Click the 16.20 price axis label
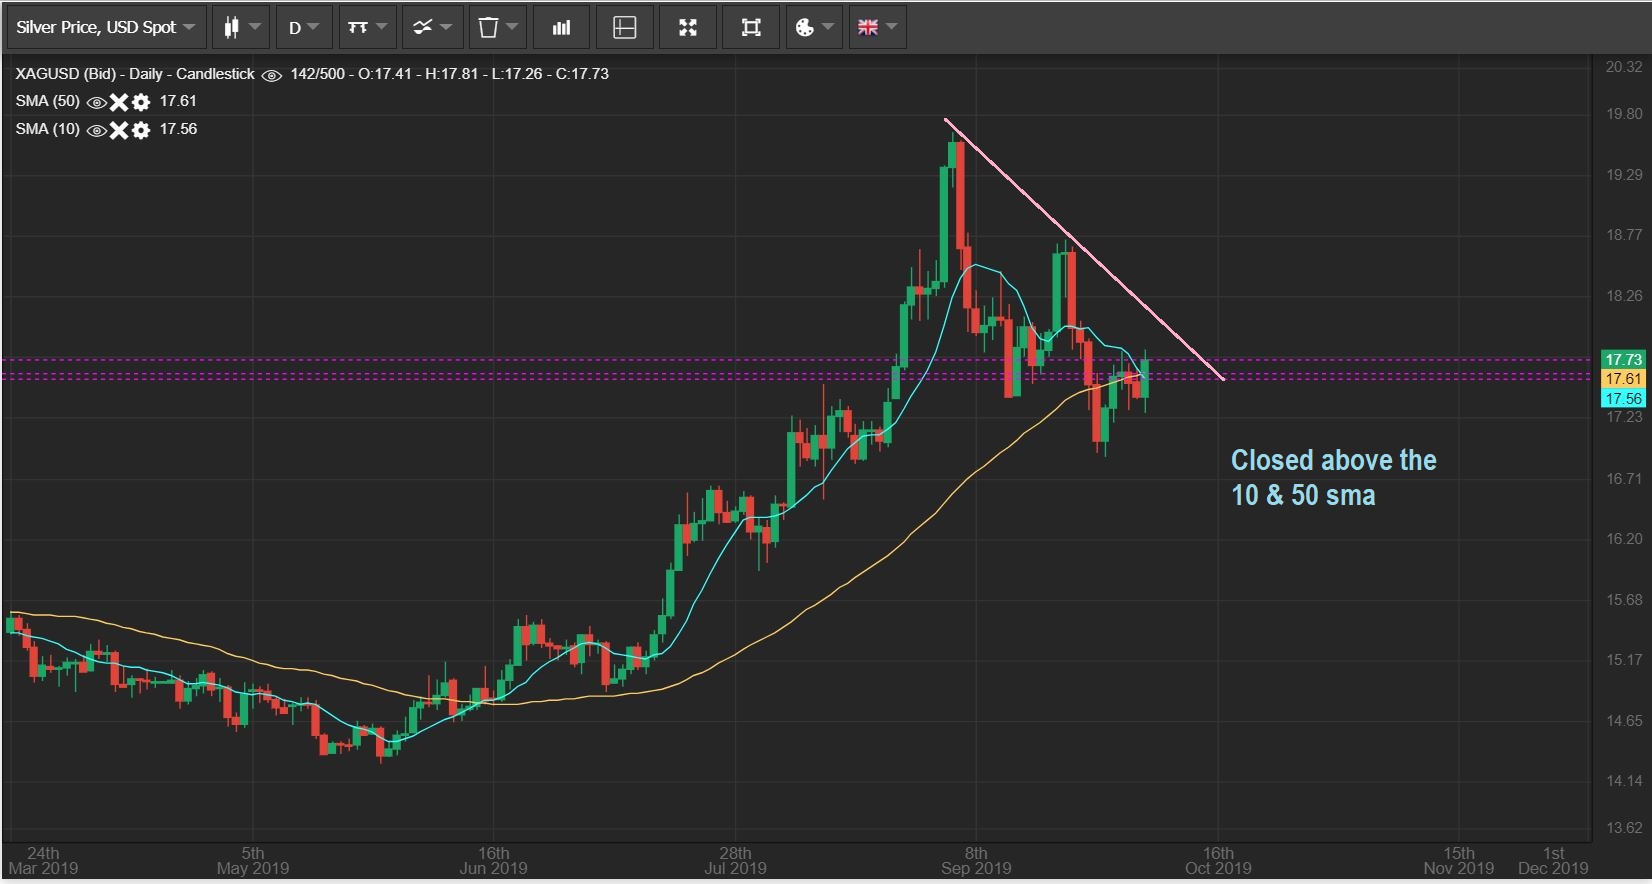 (x=1624, y=539)
